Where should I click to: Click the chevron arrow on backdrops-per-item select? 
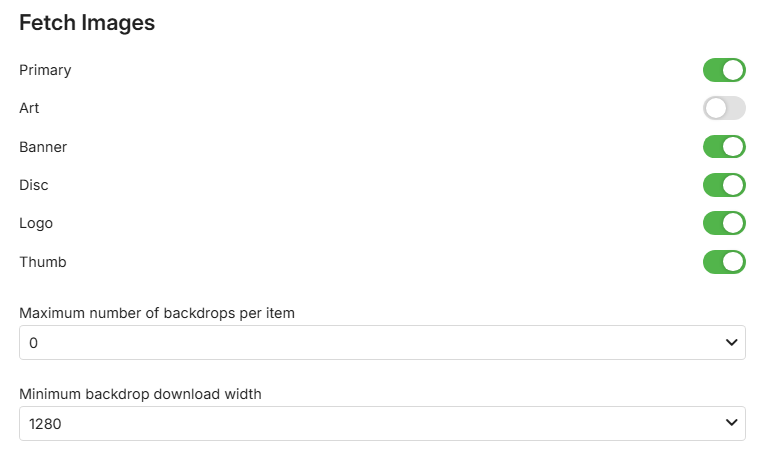[729, 342]
